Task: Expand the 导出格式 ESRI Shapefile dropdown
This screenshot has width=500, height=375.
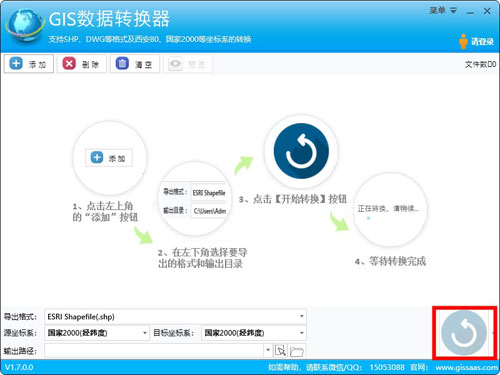Action: (x=301, y=316)
